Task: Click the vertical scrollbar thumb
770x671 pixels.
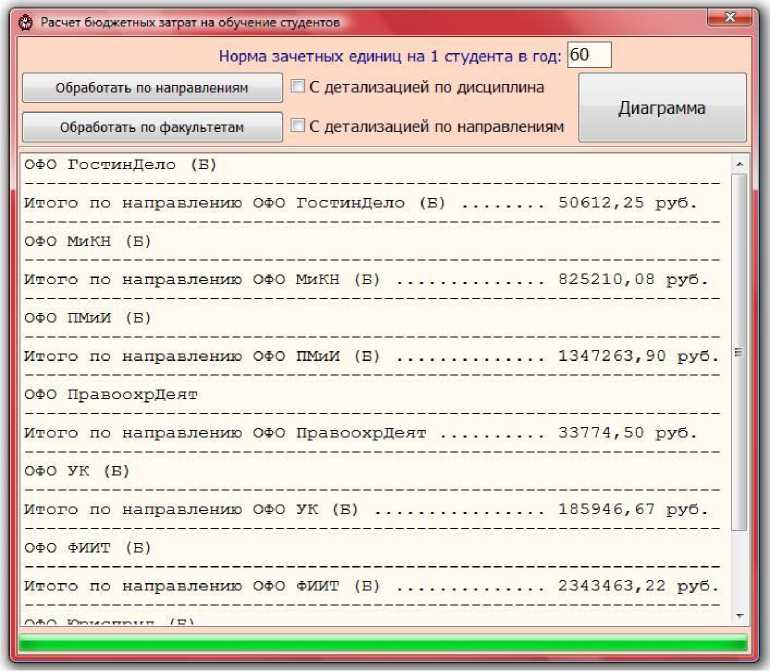Action: [x=739, y=352]
